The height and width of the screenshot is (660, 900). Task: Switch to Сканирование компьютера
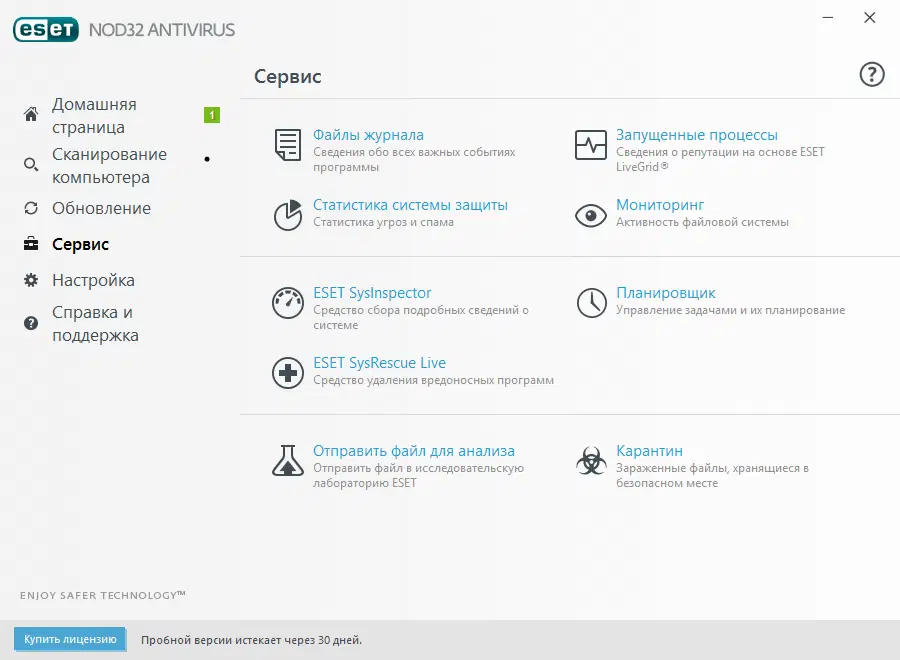[109, 165]
